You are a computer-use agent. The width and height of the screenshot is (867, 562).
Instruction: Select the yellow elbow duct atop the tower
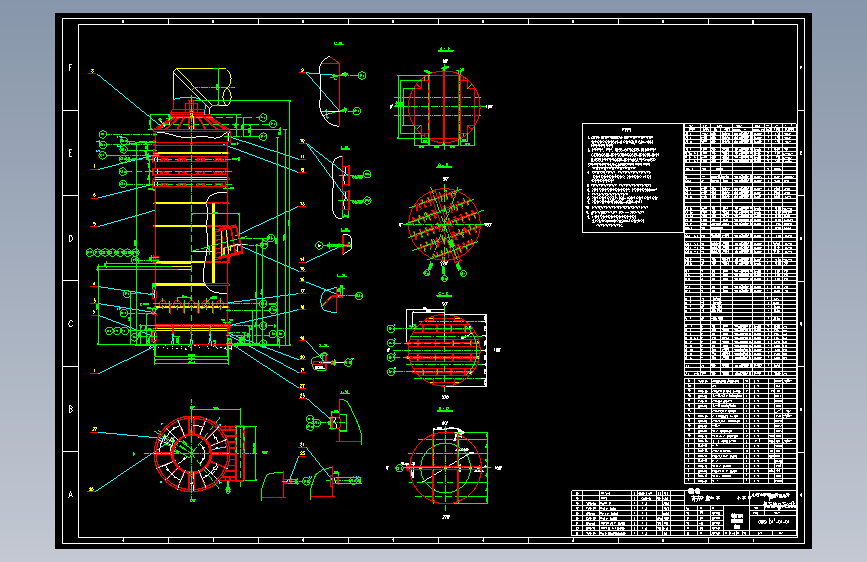click(202, 86)
